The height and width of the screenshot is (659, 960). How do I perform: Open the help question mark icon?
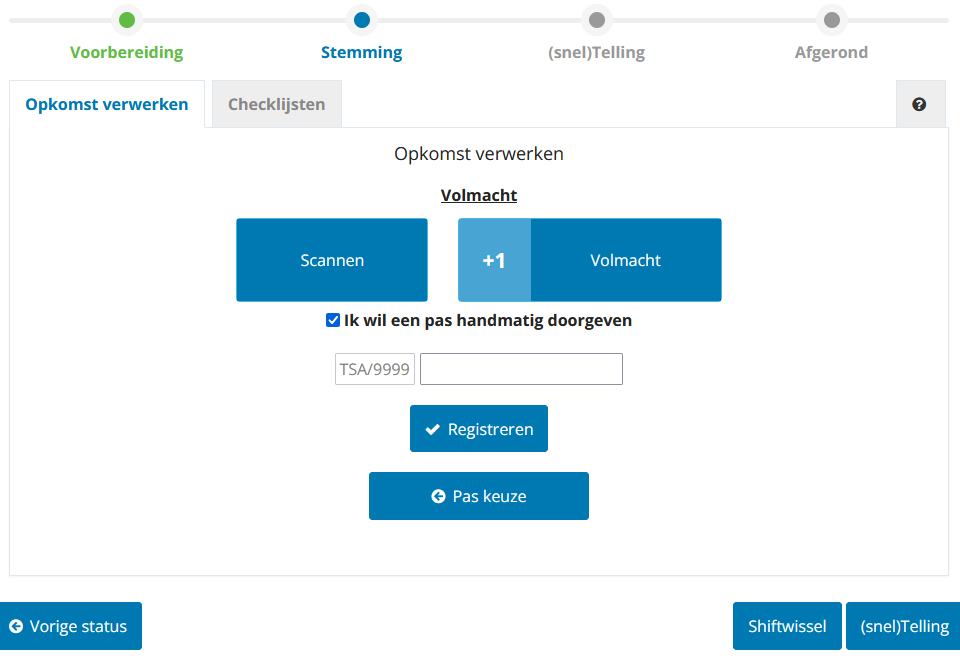click(919, 104)
